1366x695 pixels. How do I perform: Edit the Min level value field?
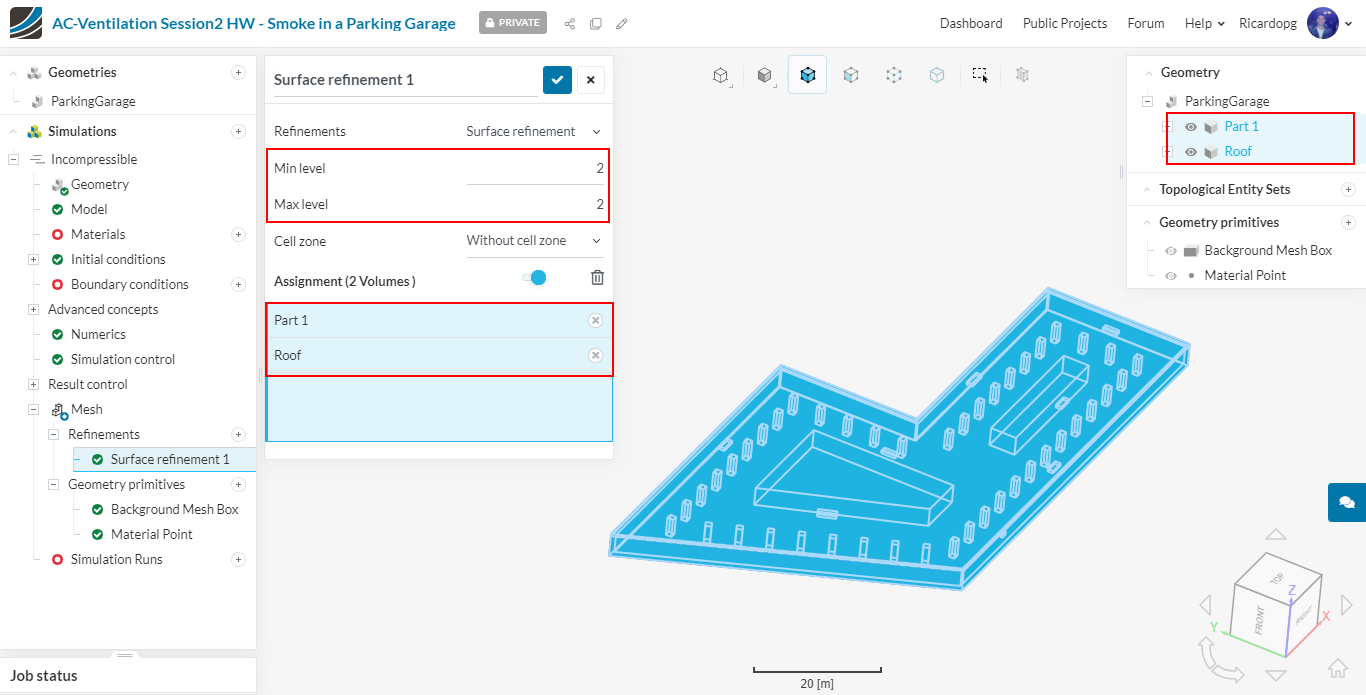pos(535,168)
